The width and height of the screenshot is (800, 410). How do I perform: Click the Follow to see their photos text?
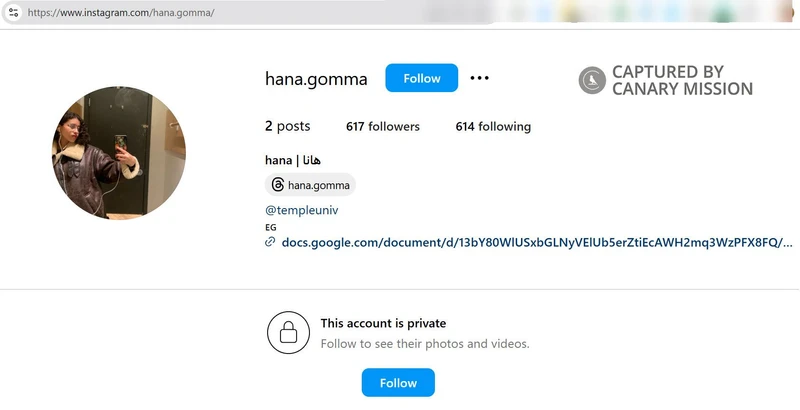coord(424,344)
